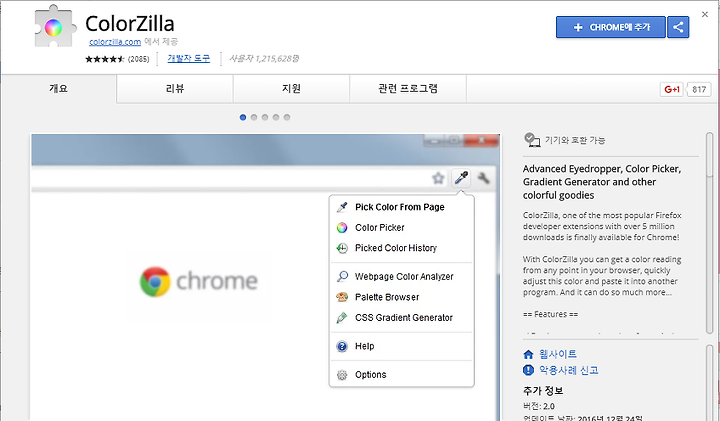Open the 웹사이트 link
Viewport: 720px width, 421px height.
point(557,354)
